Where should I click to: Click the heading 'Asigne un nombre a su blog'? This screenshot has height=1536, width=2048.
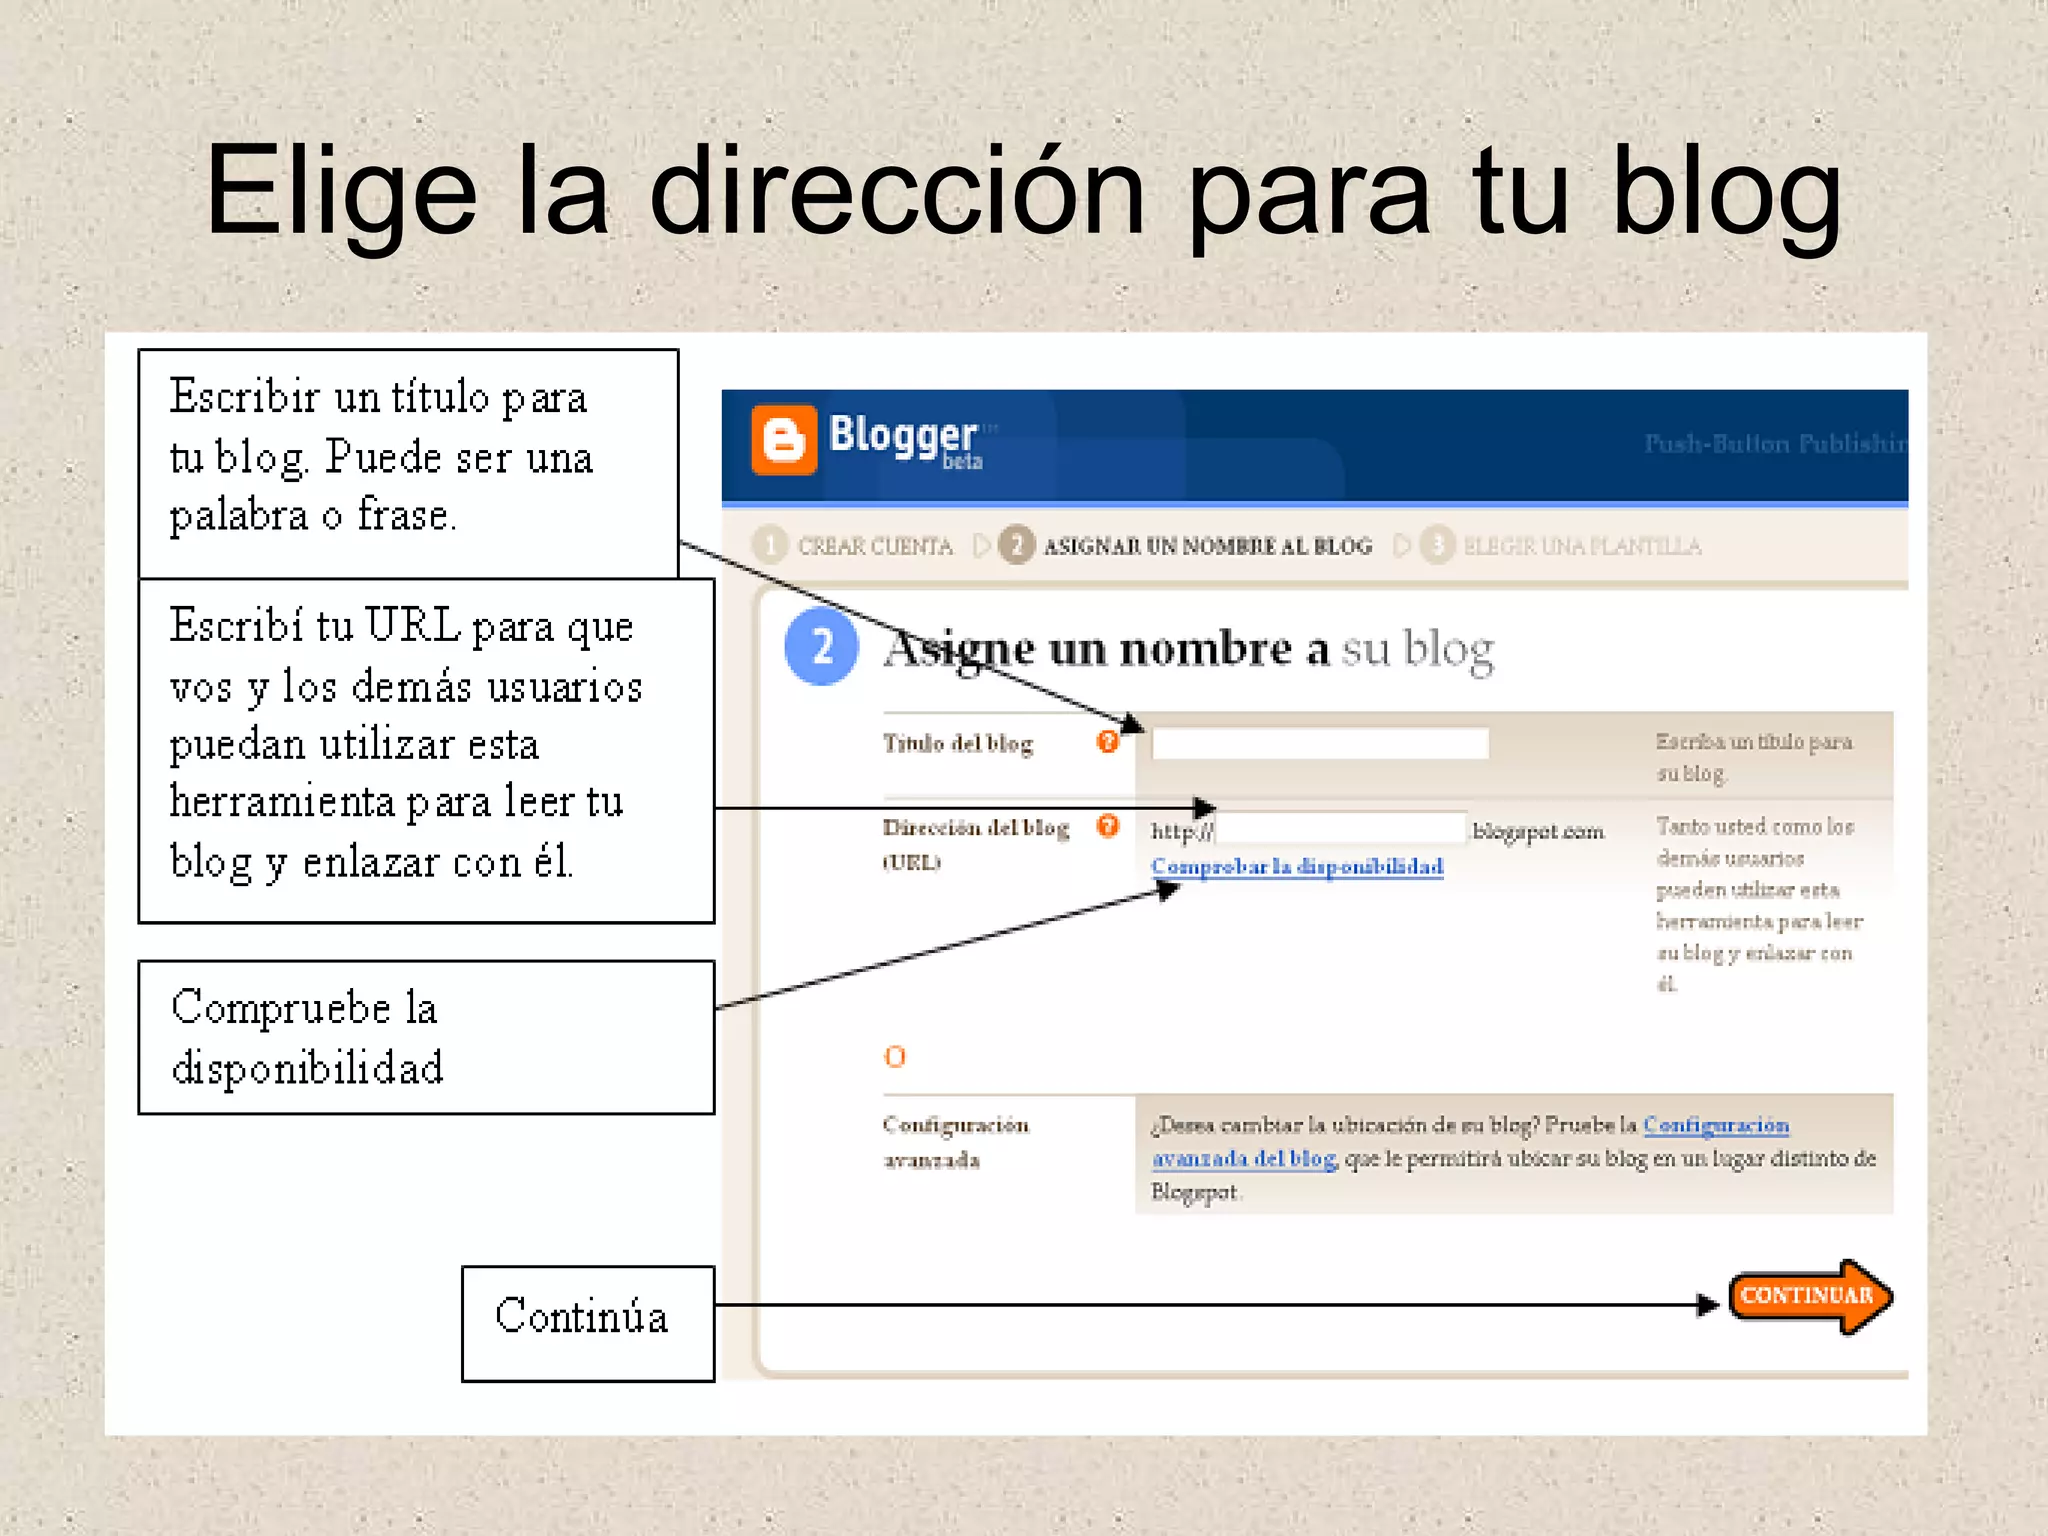(x=1189, y=650)
